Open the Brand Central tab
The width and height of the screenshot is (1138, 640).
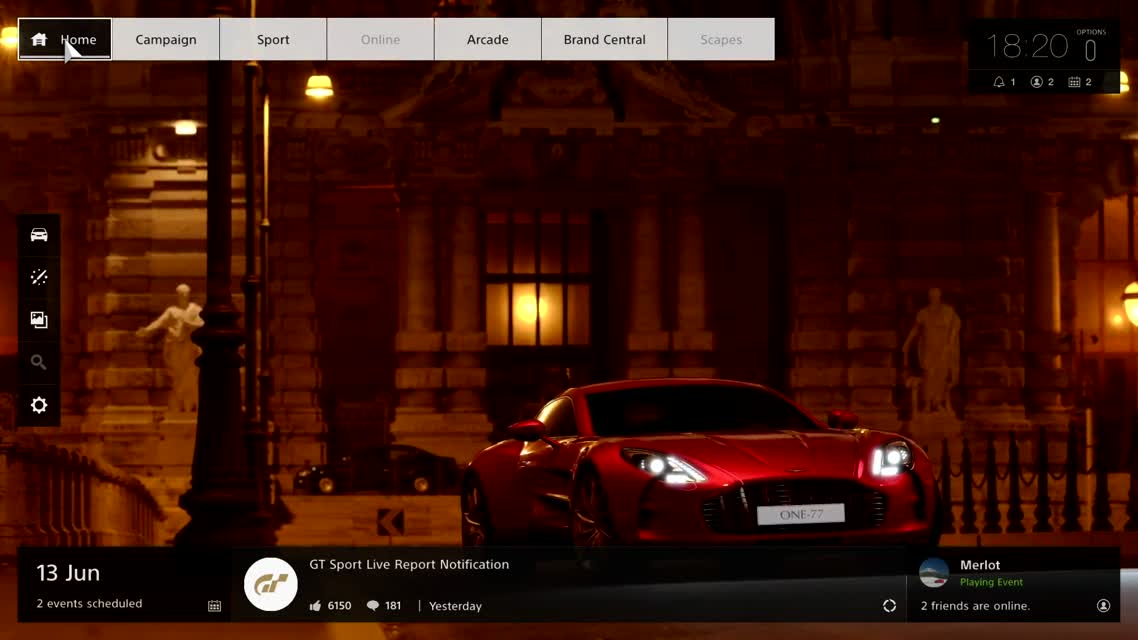(x=605, y=39)
